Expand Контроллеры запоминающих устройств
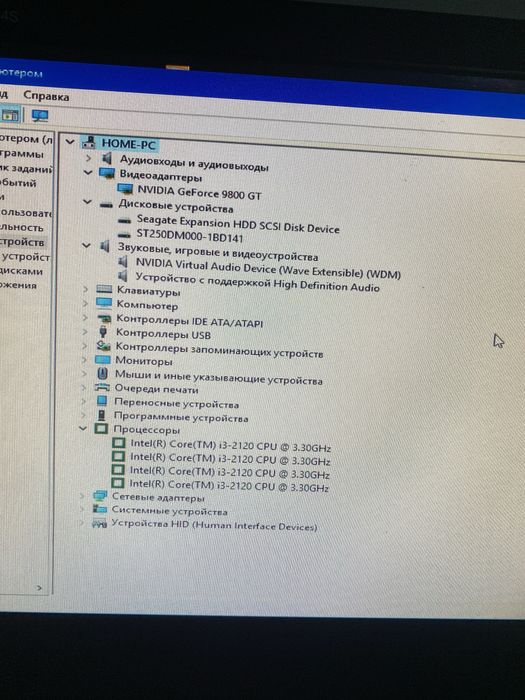 click(85, 346)
